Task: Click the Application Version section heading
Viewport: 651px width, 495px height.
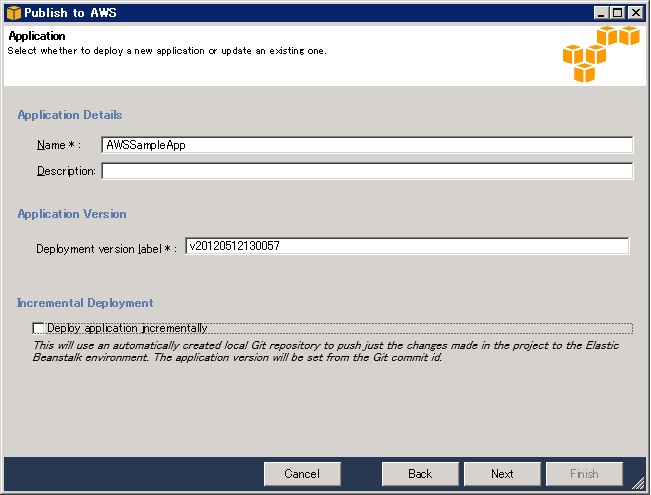Action: pos(72,214)
